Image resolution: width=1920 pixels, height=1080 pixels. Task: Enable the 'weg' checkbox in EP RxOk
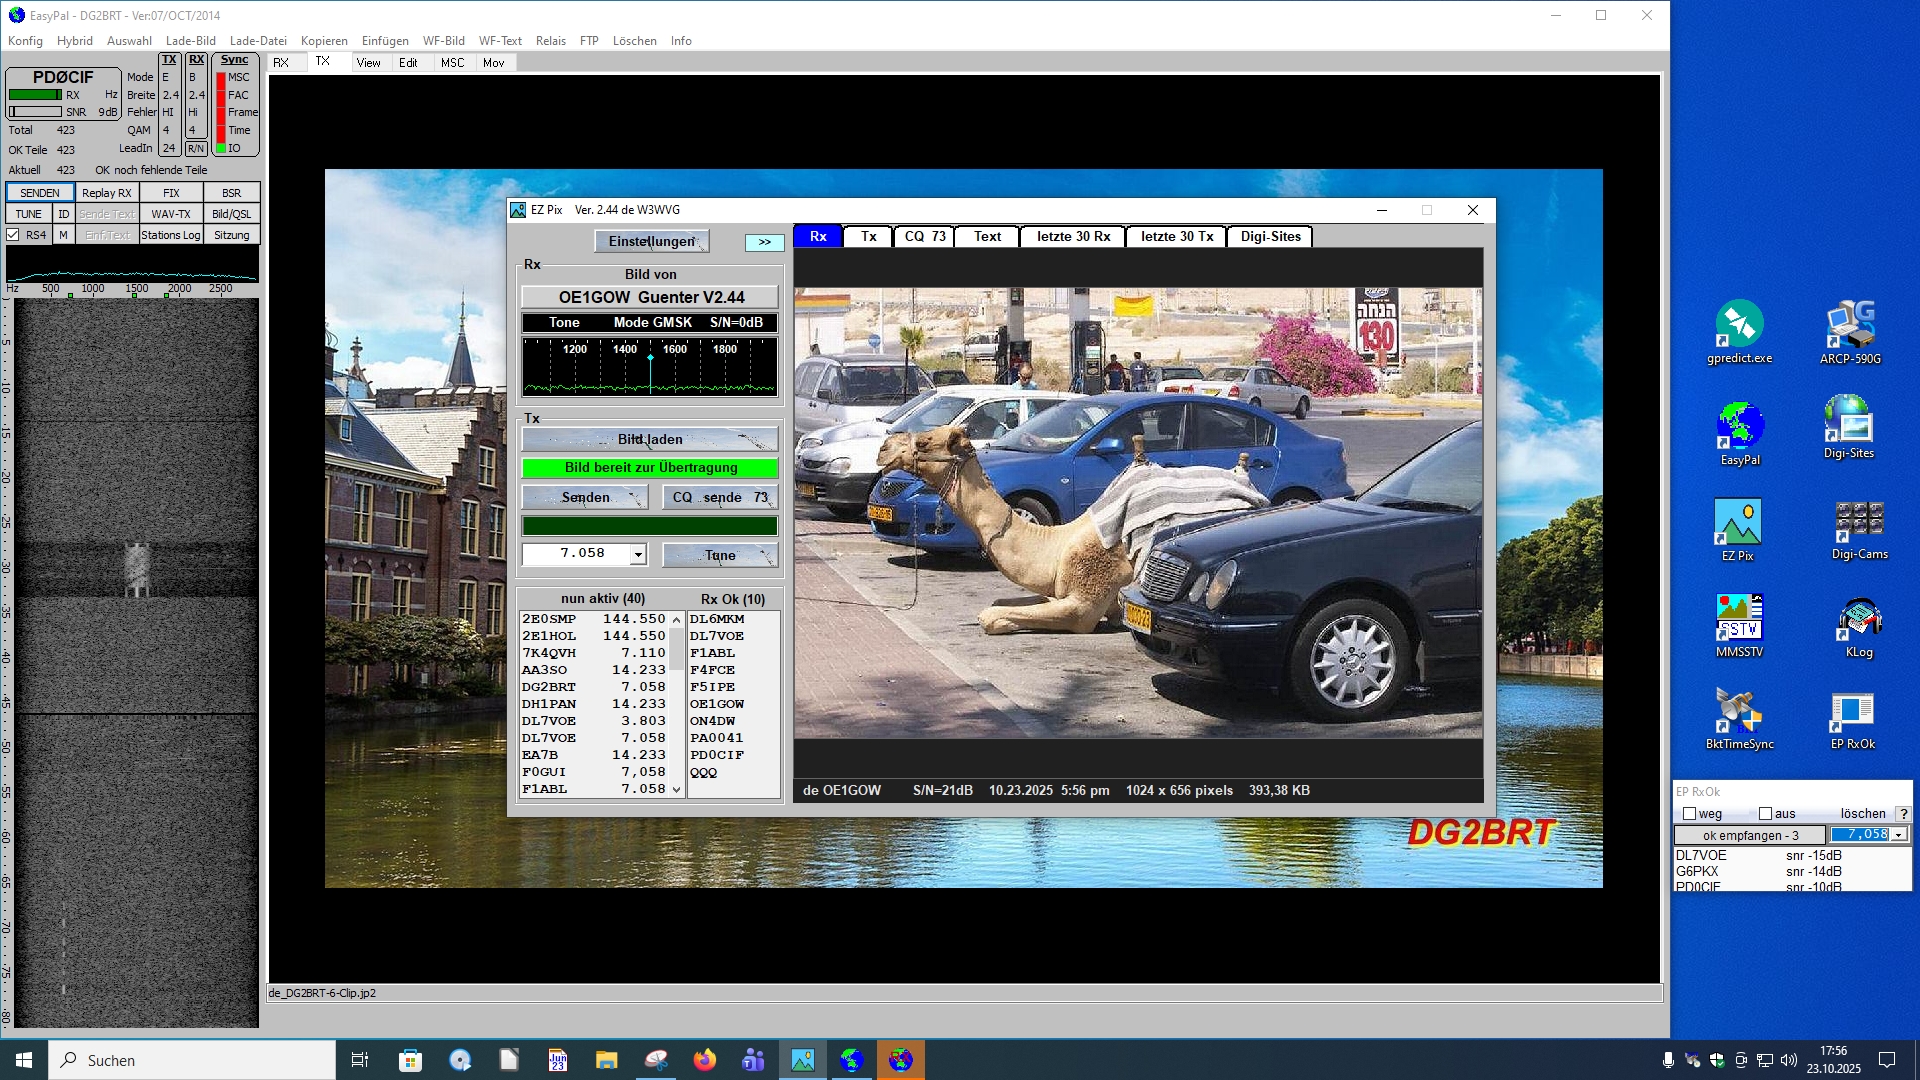pyautogui.click(x=1690, y=814)
